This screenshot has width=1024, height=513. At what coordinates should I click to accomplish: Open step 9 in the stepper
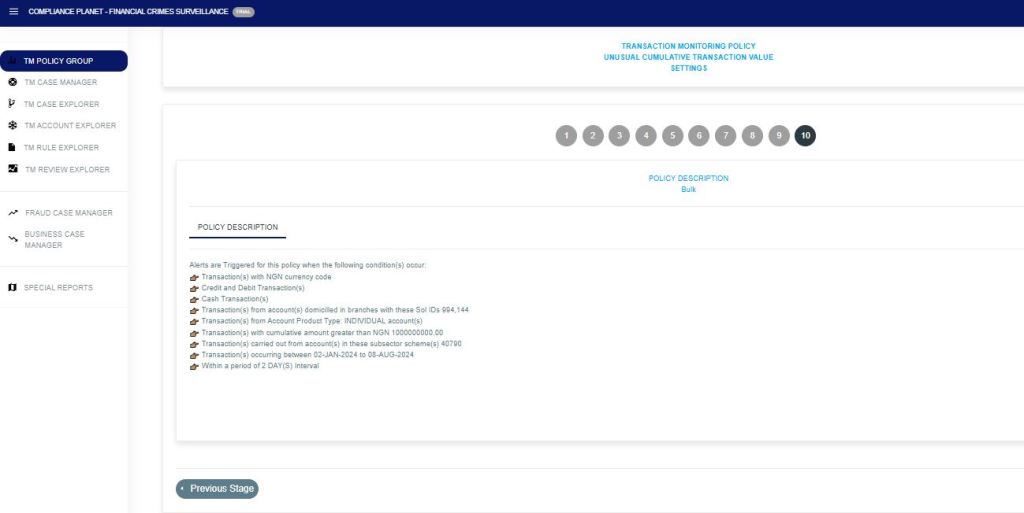click(x=779, y=136)
